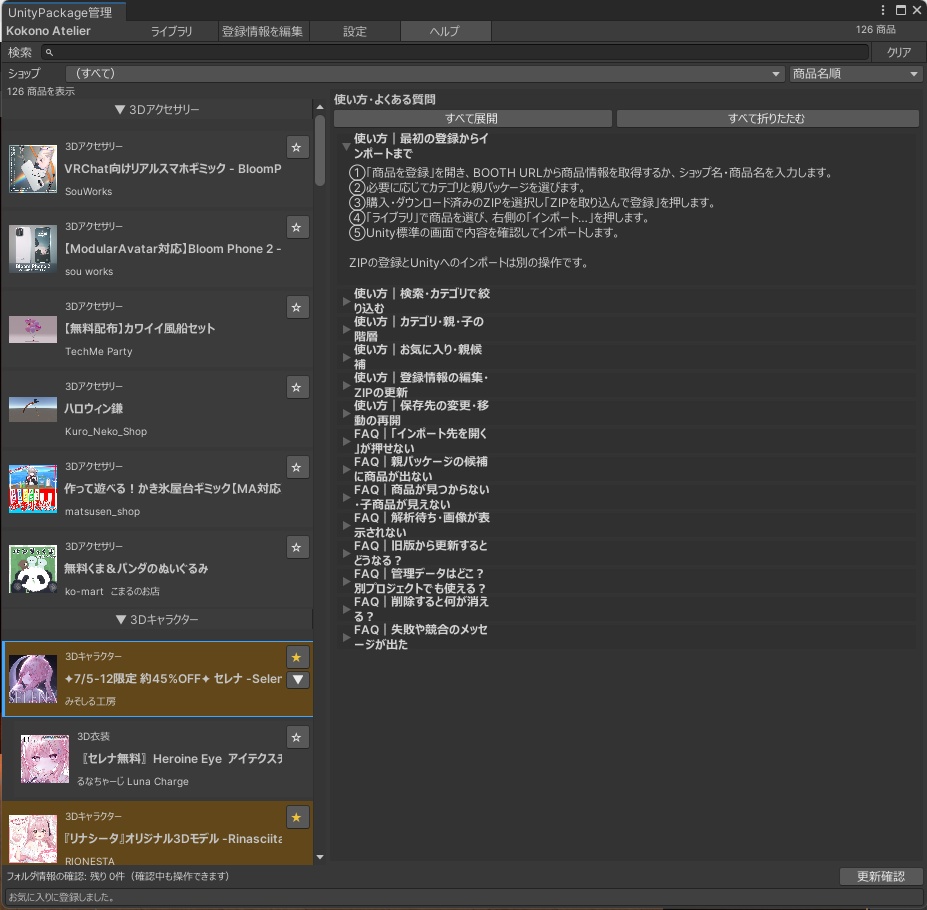
Task: Open the ショップ (すべて) dropdown
Action: click(424, 73)
